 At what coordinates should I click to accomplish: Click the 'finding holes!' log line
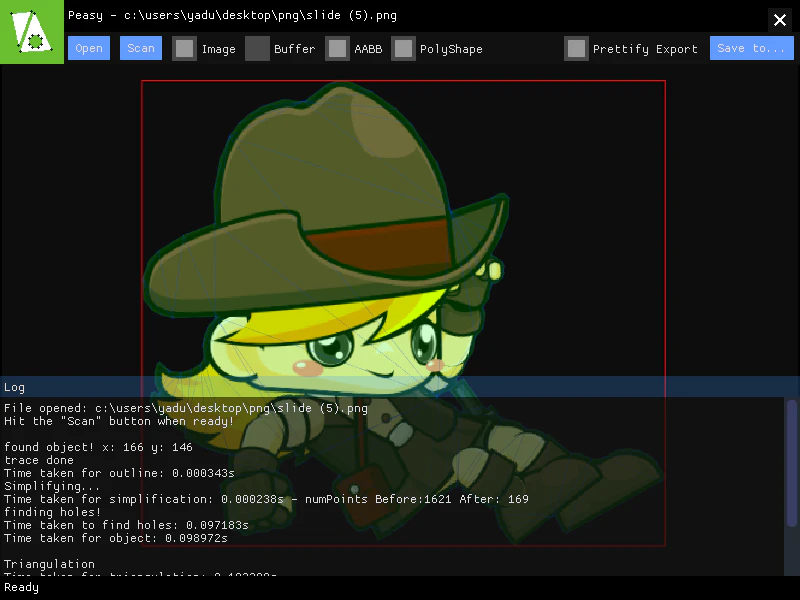[52, 512]
